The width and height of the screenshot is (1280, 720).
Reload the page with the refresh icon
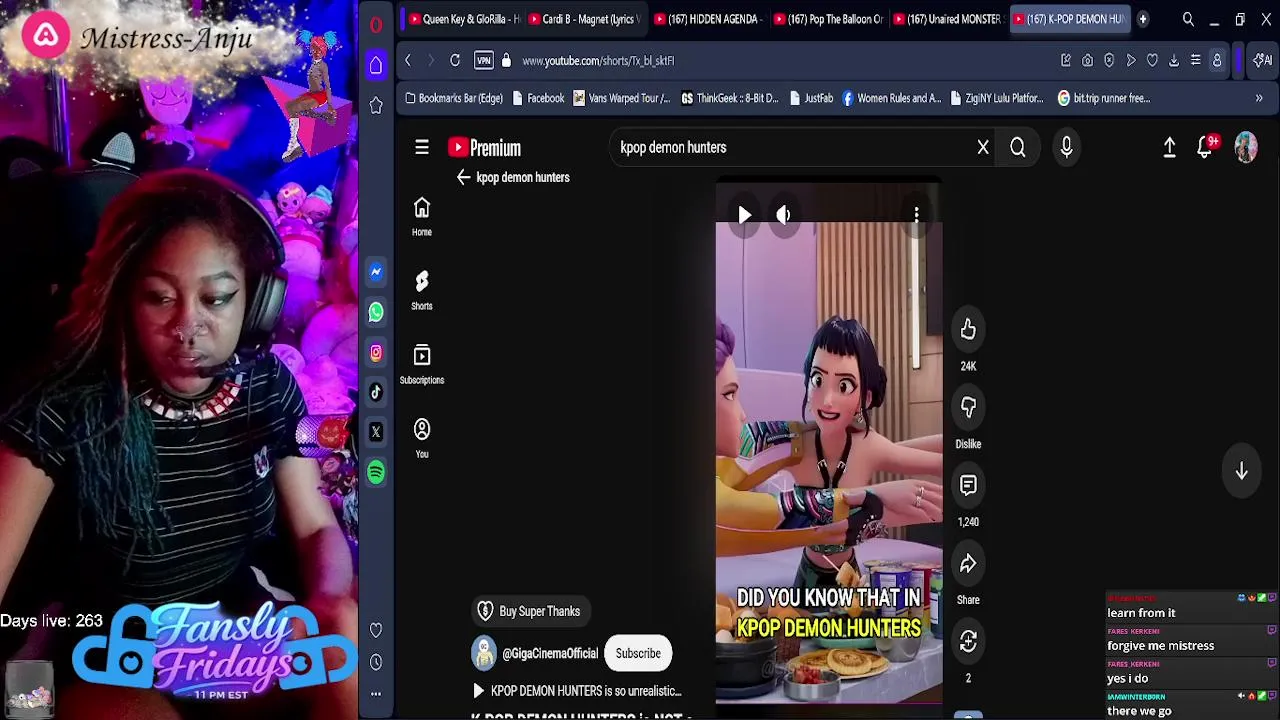(455, 61)
